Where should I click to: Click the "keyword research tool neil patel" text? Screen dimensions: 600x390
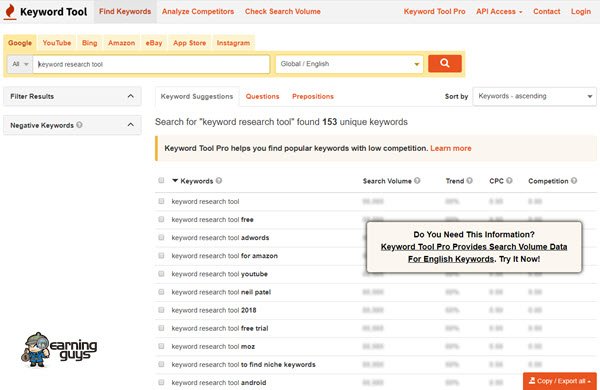pyautogui.click(x=221, y=292)
